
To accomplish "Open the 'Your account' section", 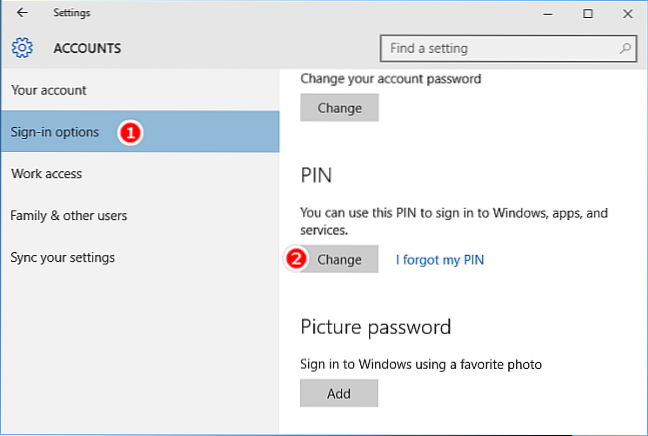I will click(49, 90).
